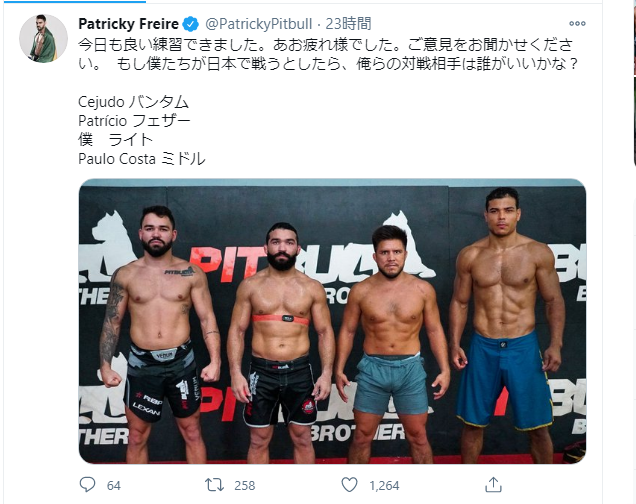636x504 pixels.
Task: Click the share upload-arrow icon
Action: 493,485
